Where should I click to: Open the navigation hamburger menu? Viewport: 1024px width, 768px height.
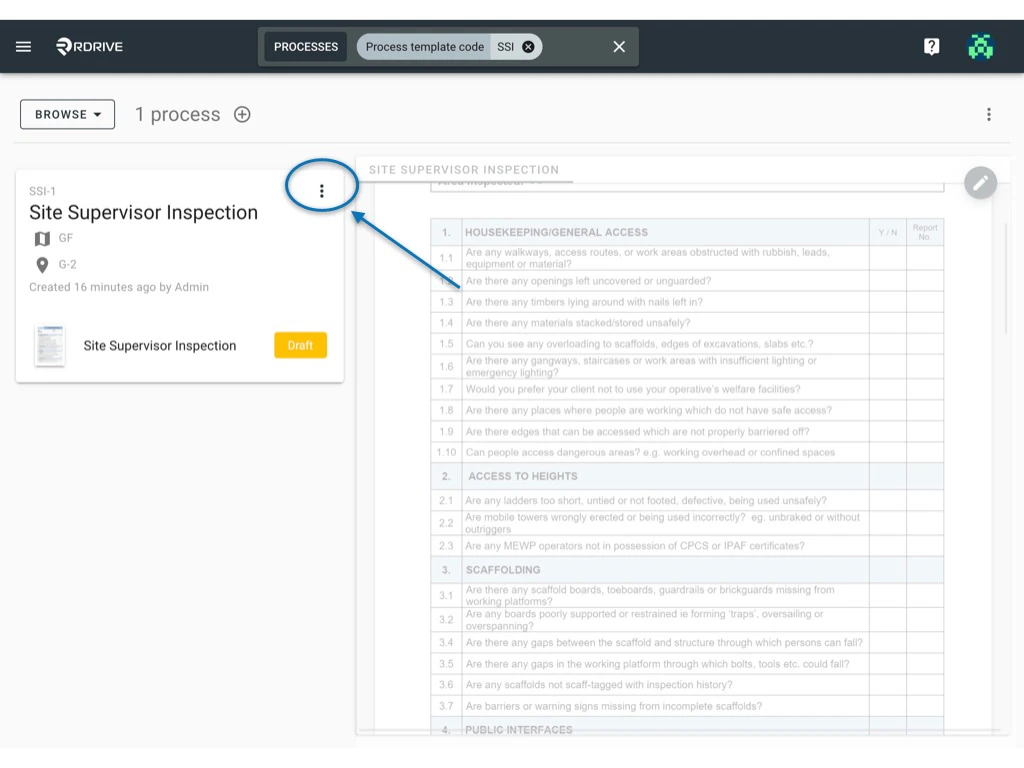tap(23, 46)
